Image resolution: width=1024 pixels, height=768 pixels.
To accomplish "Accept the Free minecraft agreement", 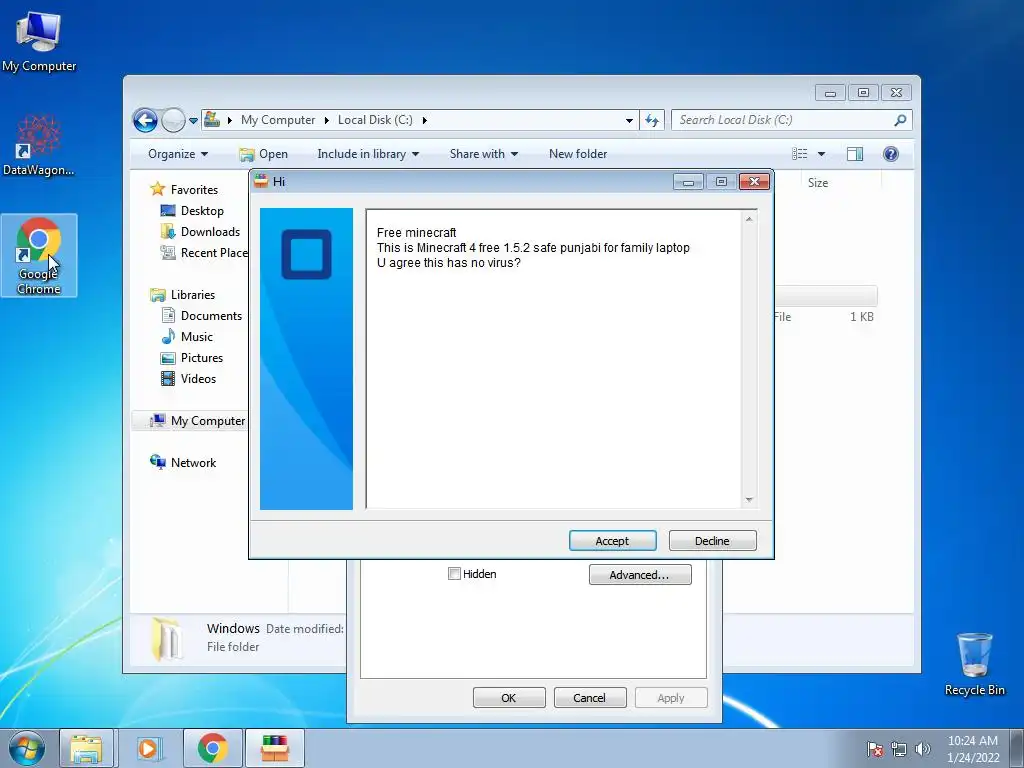I will [613, 541].
